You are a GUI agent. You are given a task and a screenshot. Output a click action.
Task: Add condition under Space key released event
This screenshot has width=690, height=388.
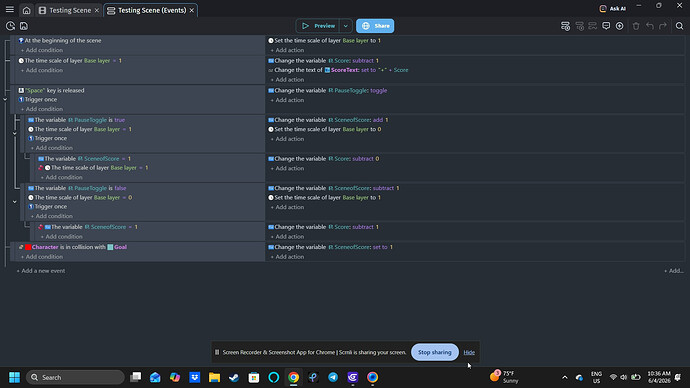[x=42, y=109]
